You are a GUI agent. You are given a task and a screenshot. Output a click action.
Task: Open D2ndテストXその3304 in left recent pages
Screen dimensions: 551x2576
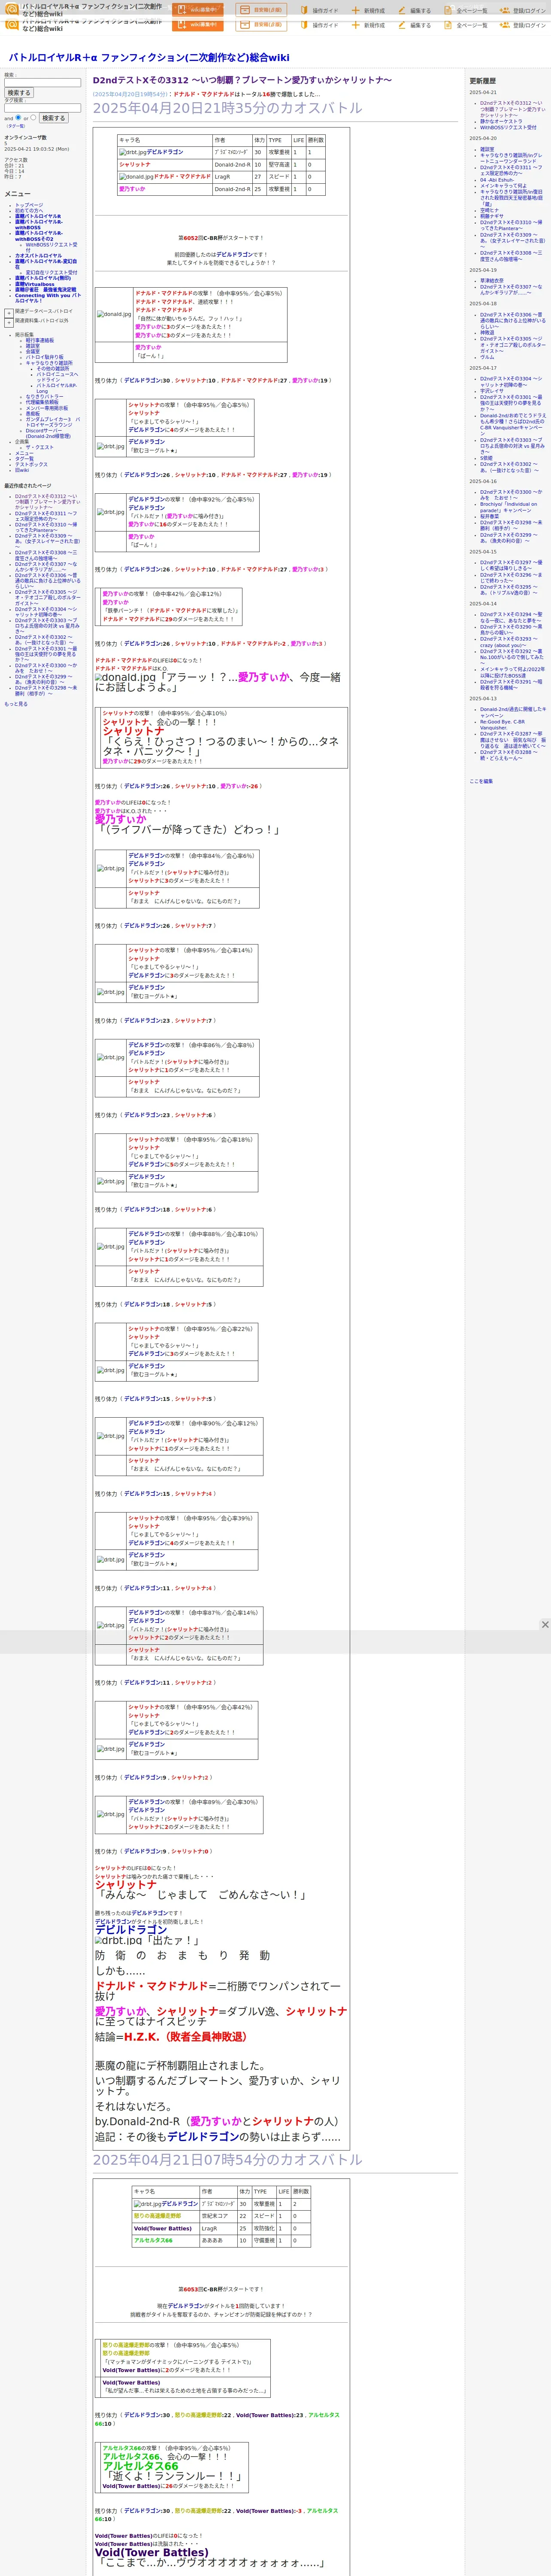click(x=45, y=611)
